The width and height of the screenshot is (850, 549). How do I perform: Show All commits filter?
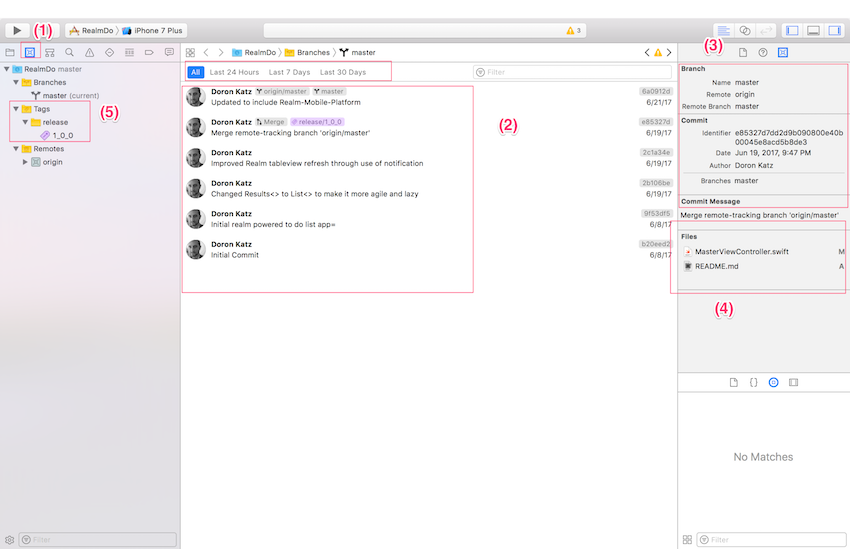pos(196,72)
